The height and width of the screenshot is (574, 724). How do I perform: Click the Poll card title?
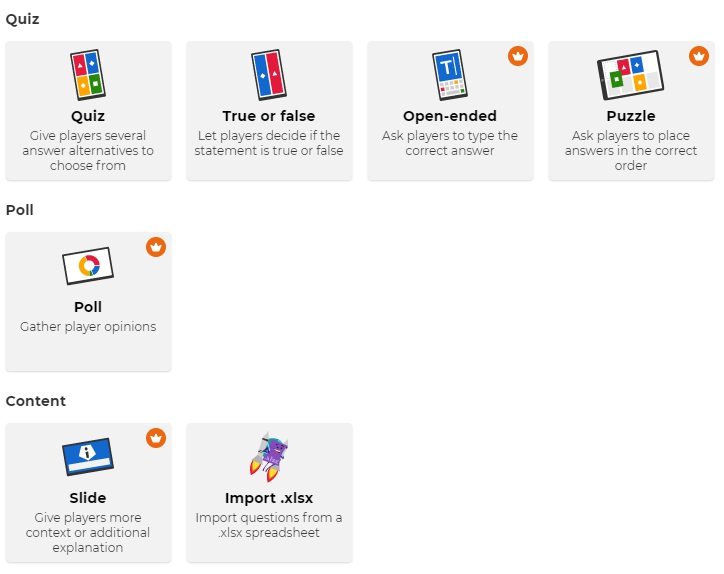coord(88,307)
